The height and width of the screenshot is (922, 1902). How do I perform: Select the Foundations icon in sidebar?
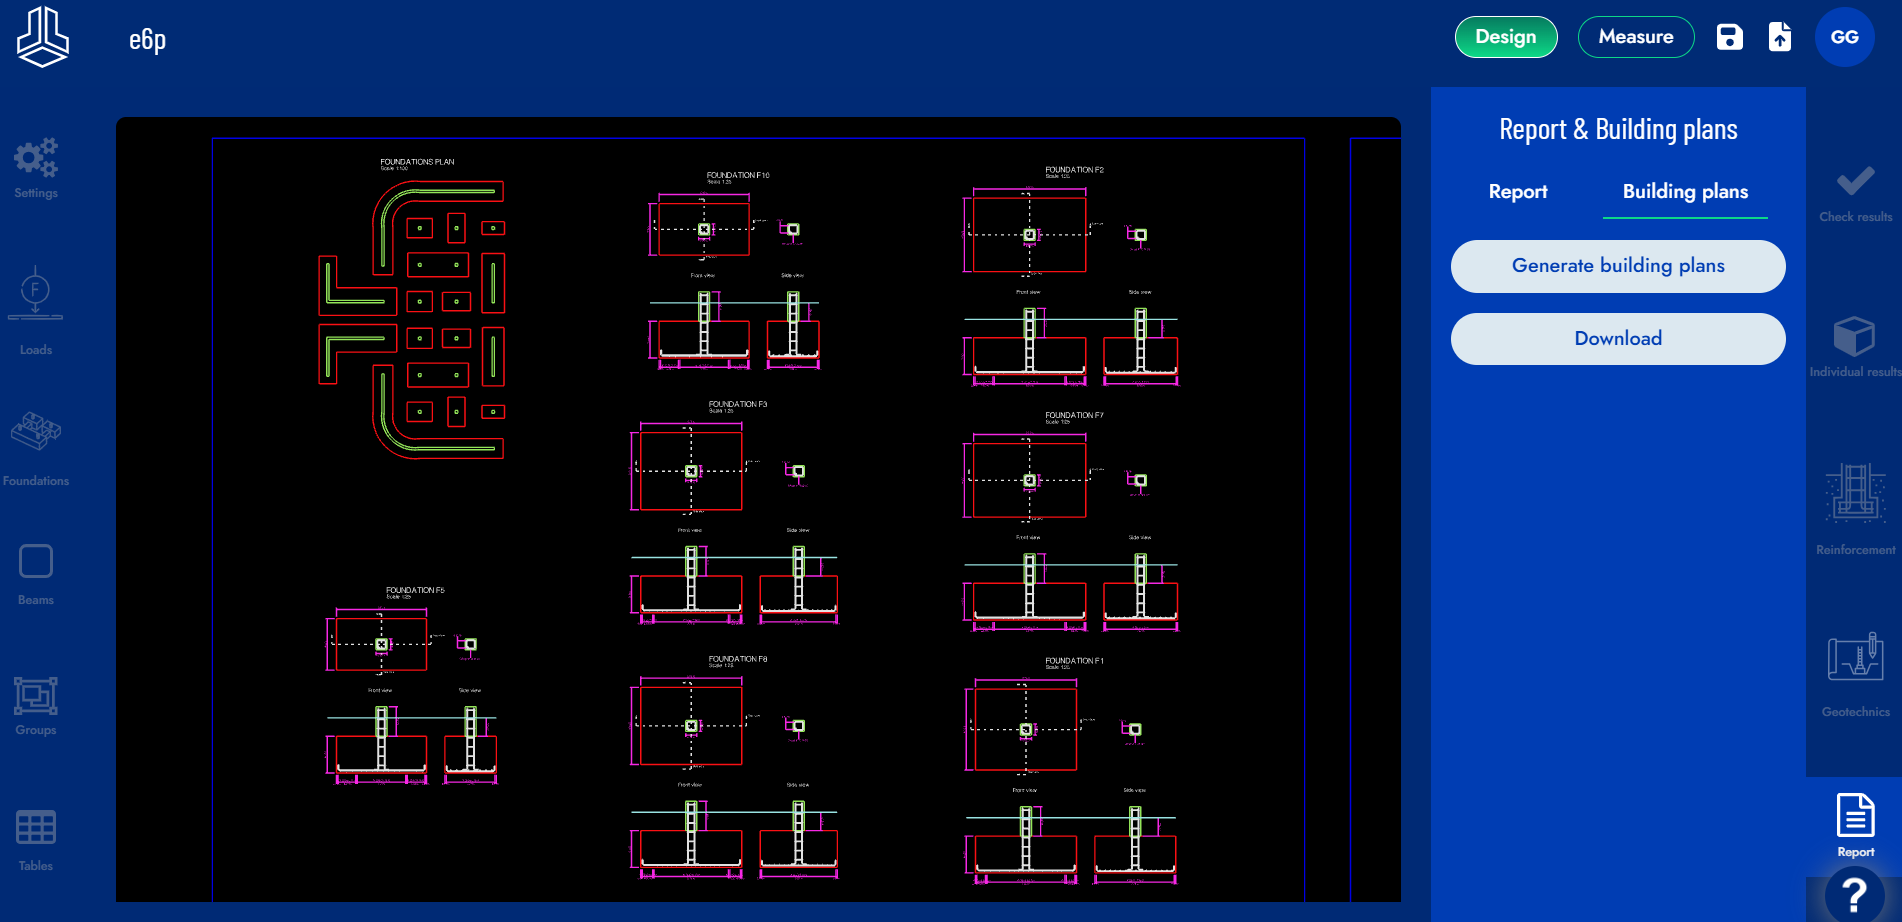36,432
